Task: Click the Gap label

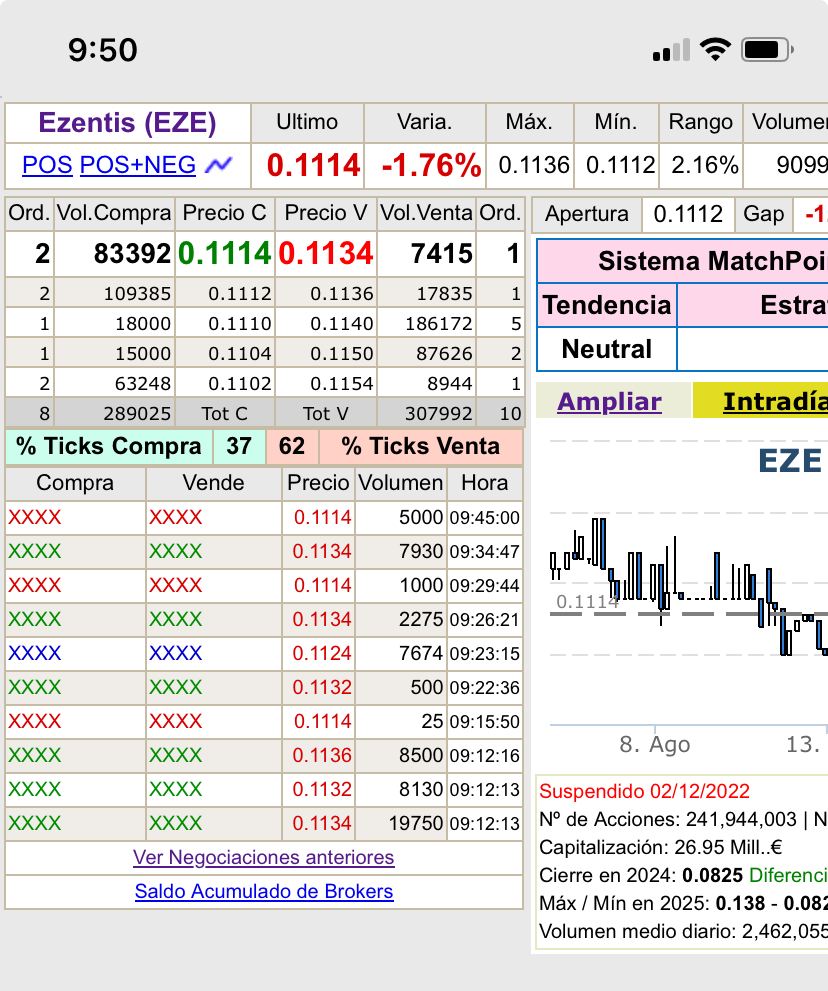Action: [764, 214]
